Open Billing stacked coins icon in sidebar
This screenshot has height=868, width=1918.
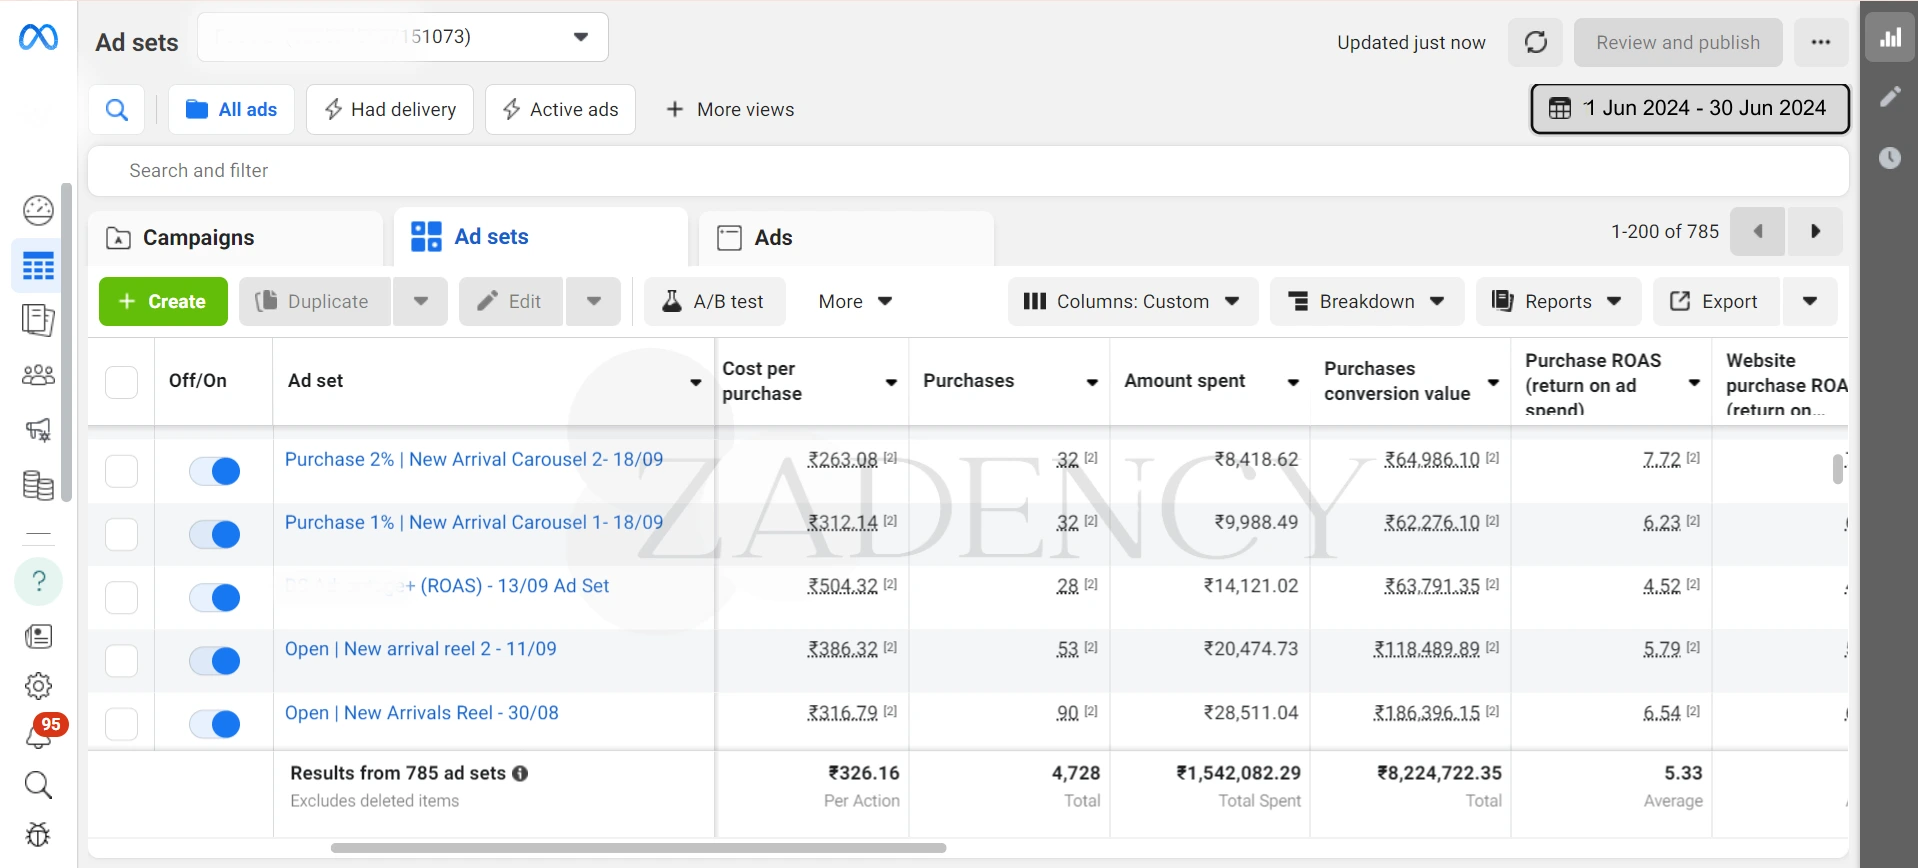[38, 485]
